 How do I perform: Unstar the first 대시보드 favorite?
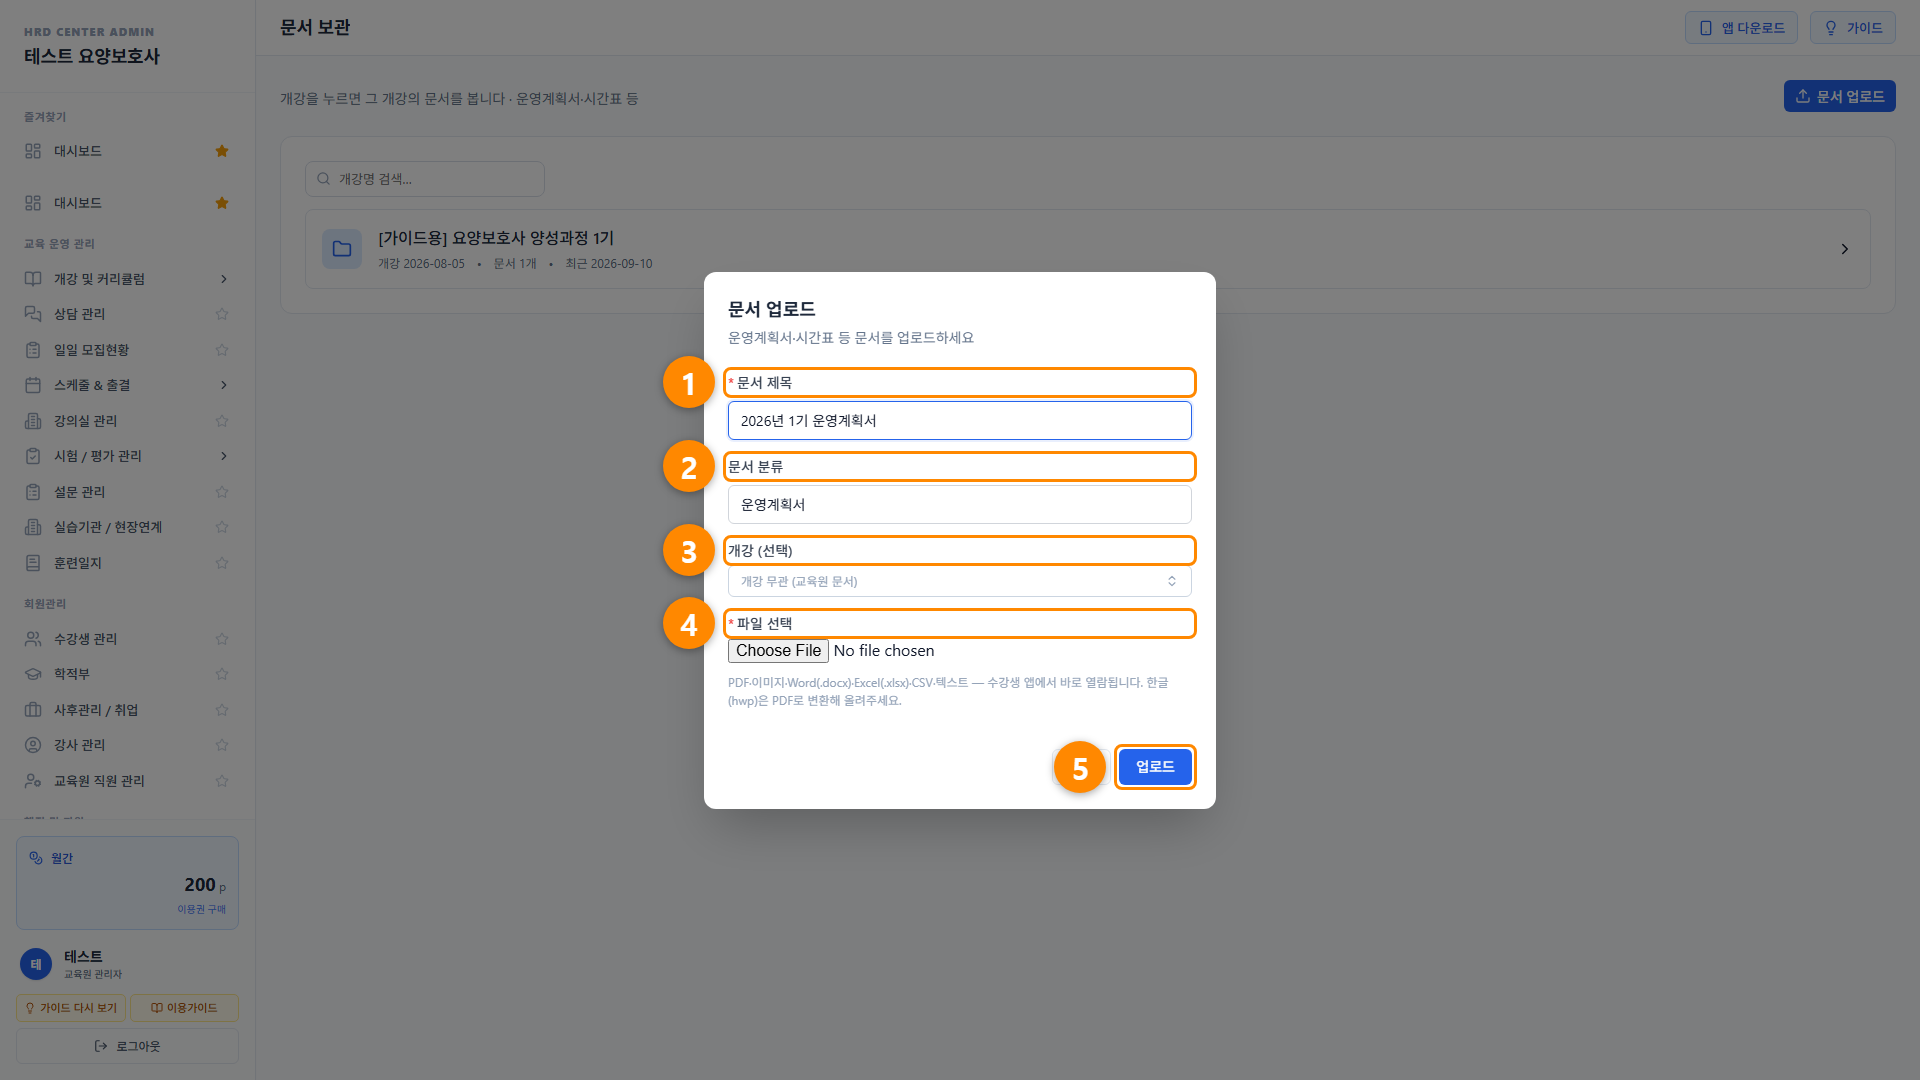tap(222, 151)
